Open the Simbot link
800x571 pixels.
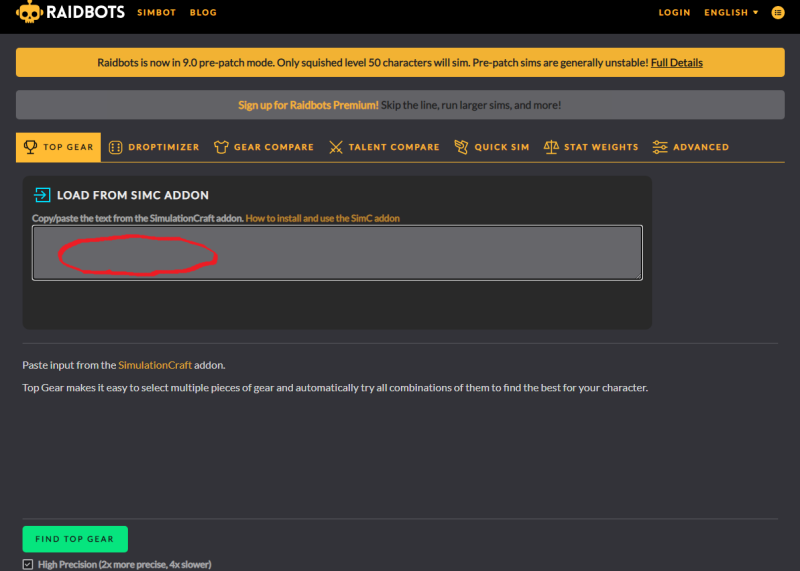[x=156, y=12]
